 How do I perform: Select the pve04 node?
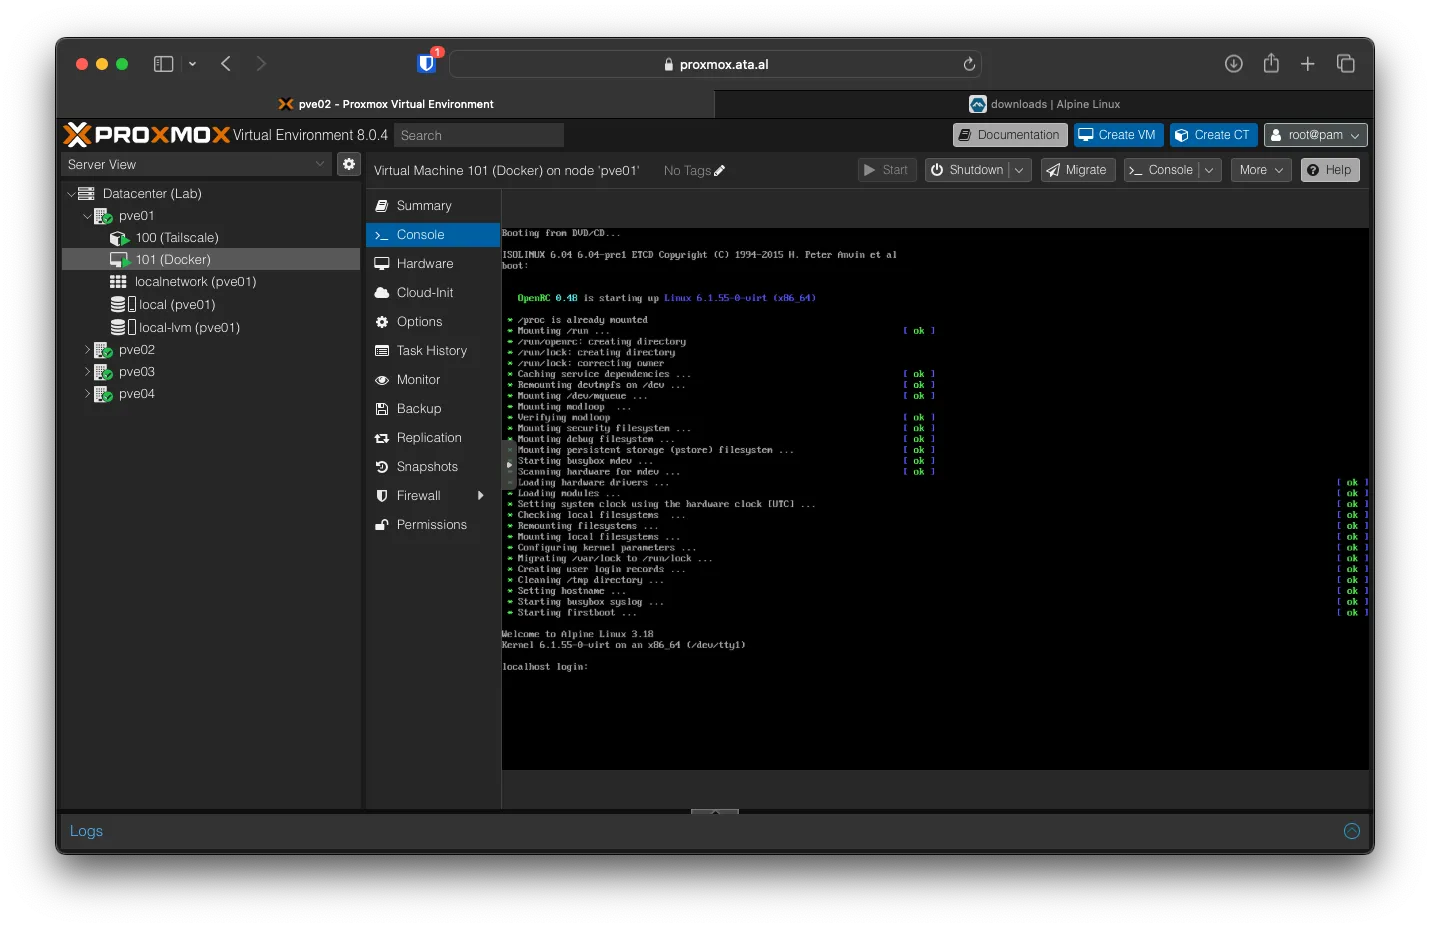[x=136, y=394]
